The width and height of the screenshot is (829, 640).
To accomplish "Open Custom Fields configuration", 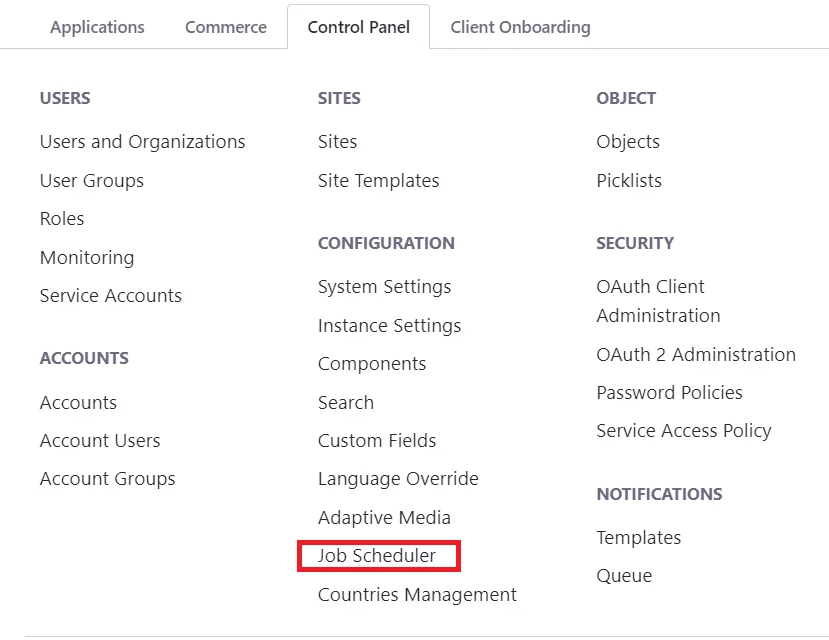I will [x=377, y=441].
